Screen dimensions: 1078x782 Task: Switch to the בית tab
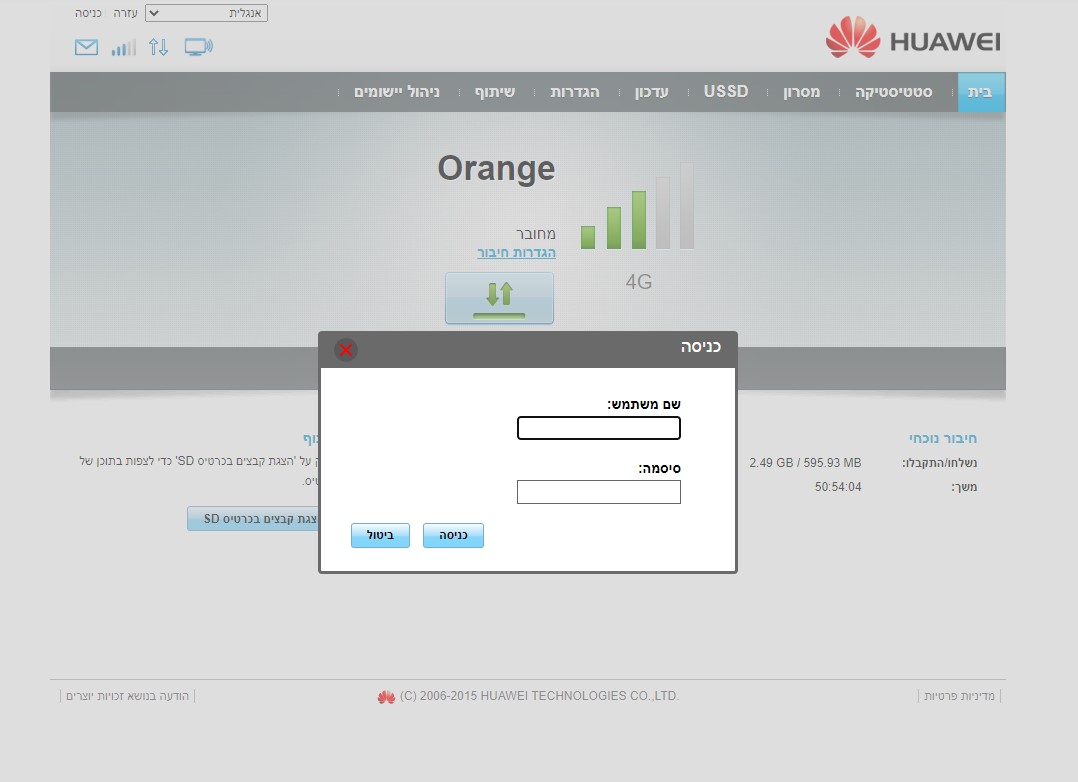pos(981,91)
